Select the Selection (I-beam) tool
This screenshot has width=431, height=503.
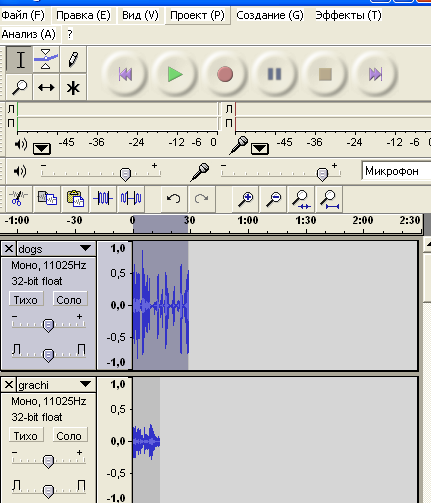point(20,59)
